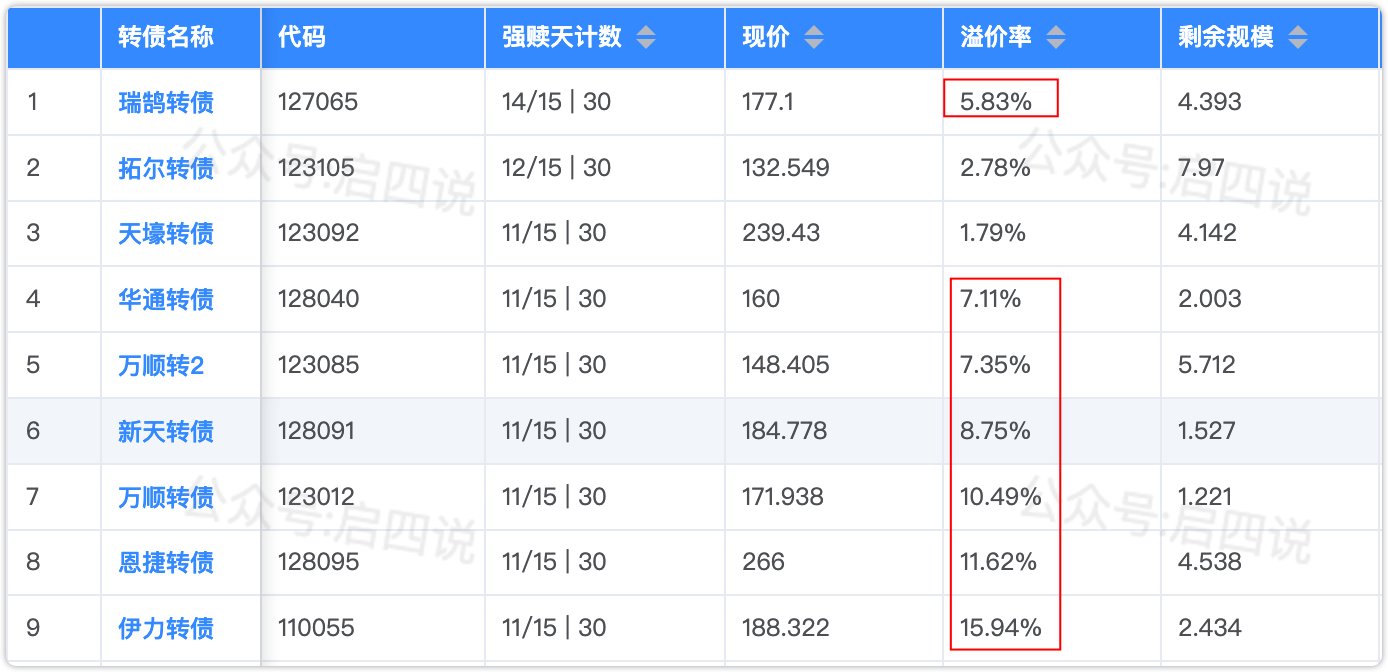Click the 5.83% premium rate cell
Screen dimensions: 1388x672
point(995,102)
